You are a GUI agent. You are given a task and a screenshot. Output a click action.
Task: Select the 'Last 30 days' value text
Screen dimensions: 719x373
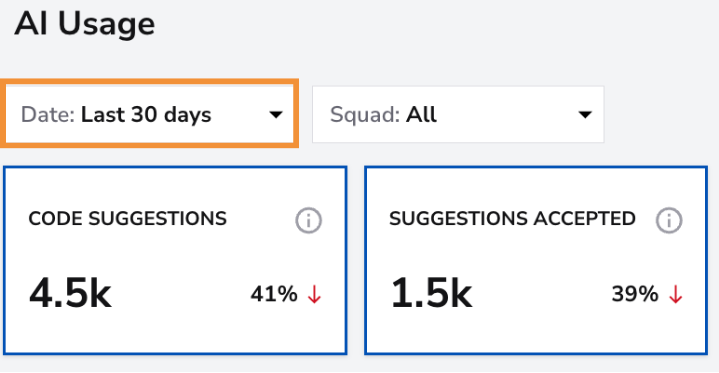[x=146, y=115]
